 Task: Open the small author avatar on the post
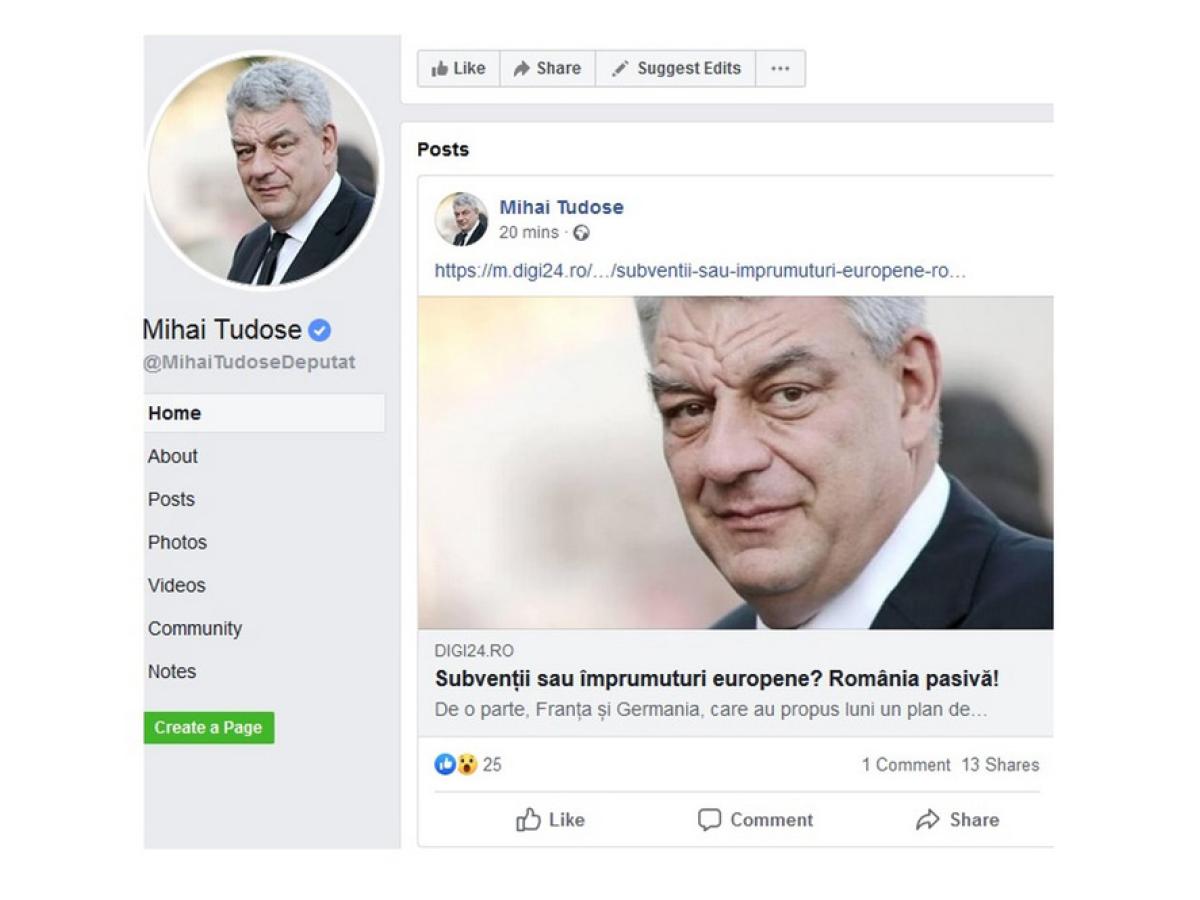point(461,219)
